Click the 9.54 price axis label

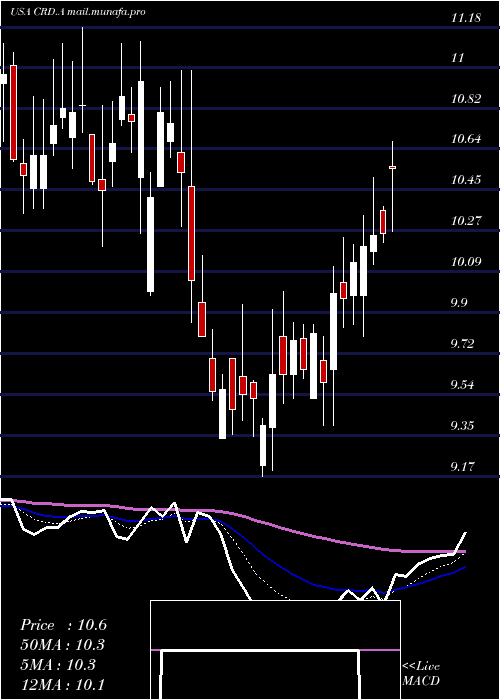pos(462,384)
